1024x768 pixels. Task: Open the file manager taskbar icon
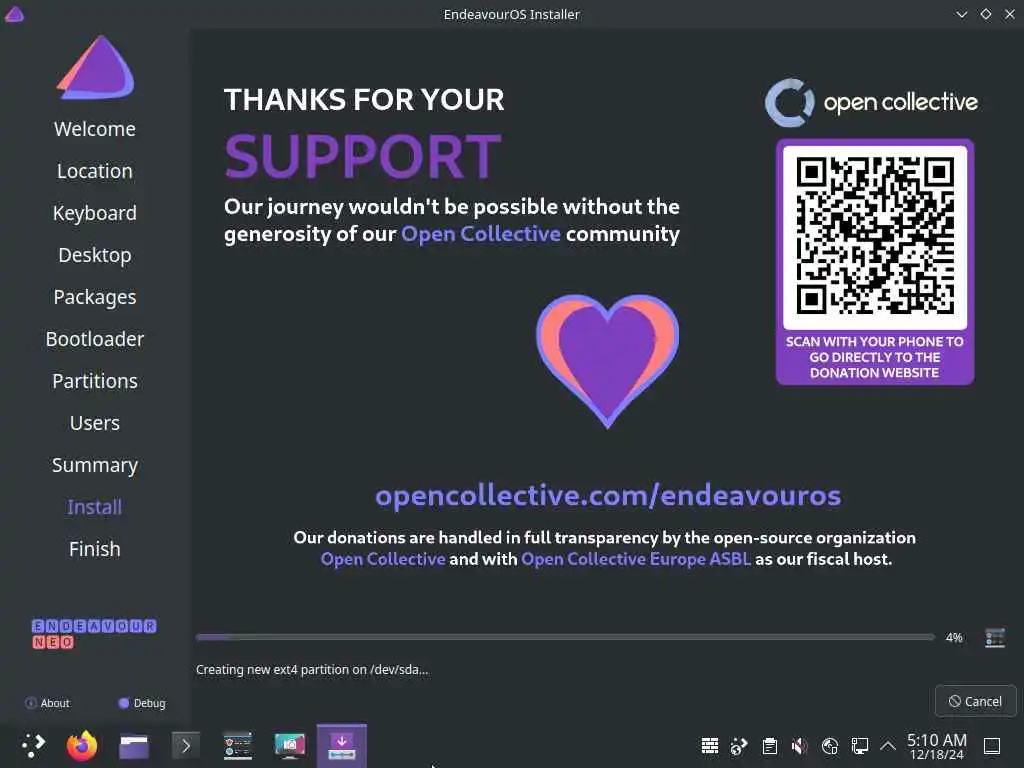[x=134, y=746]
